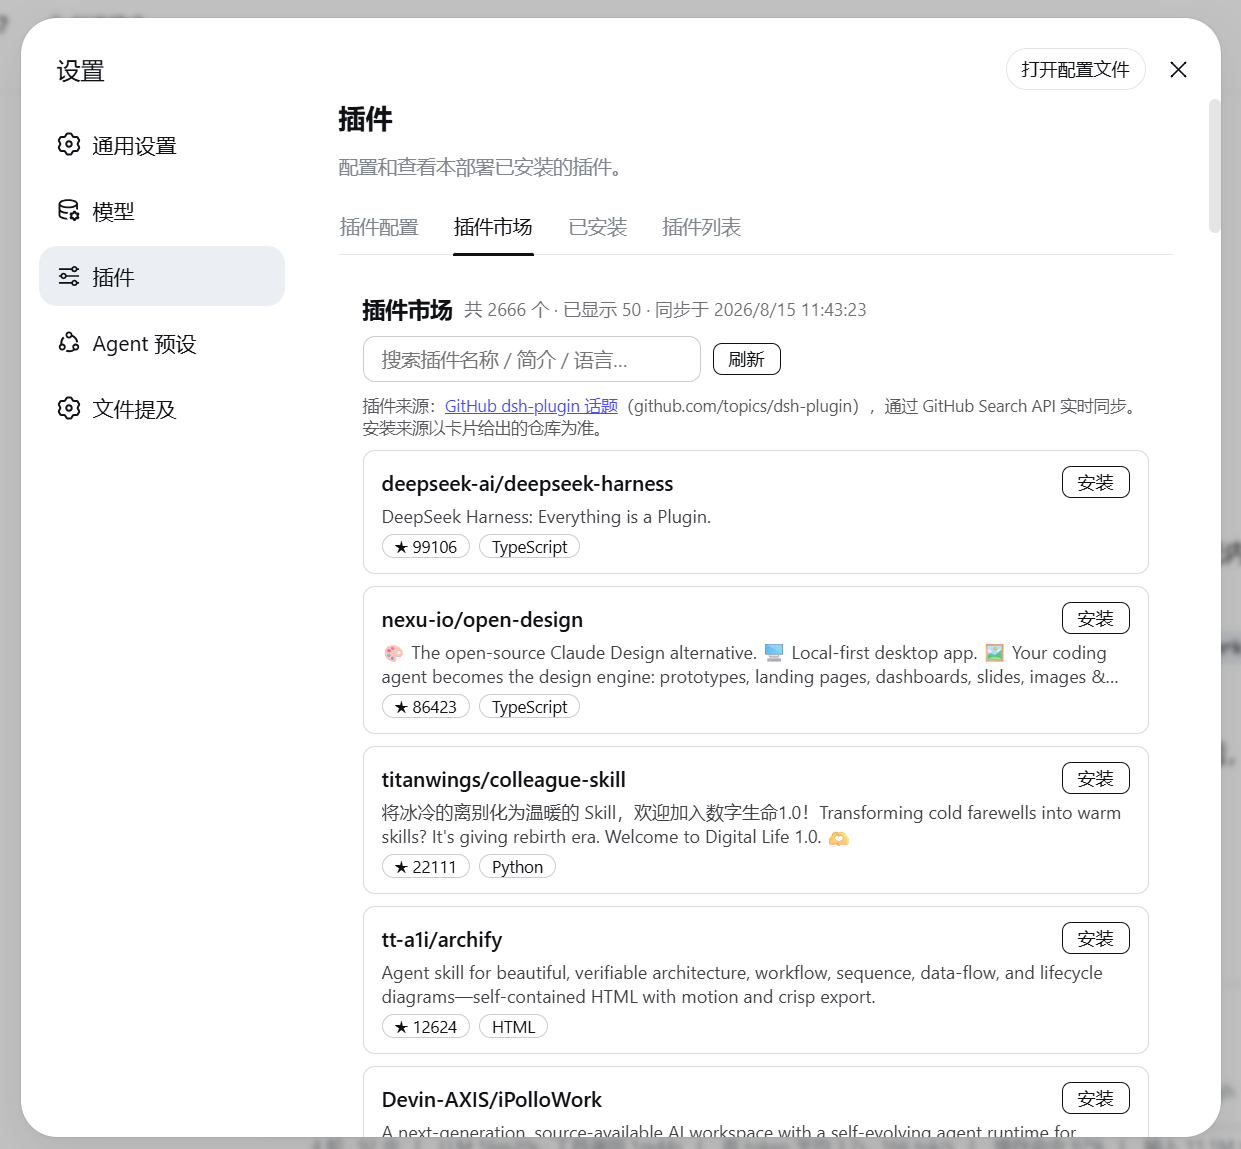Viewport: 1241px width, 1149px height.
Task: Click TypeScript tag on open-design card
Action: tap(529, 707)
